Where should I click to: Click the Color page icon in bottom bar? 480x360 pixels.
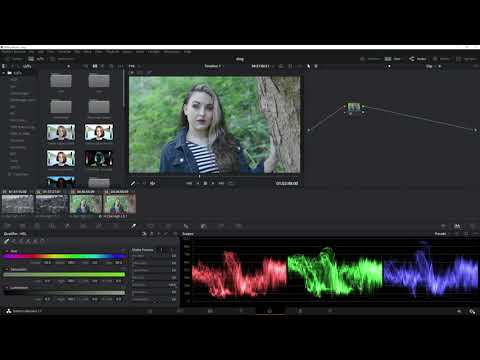pyautogui.click(x=270, y=311)
